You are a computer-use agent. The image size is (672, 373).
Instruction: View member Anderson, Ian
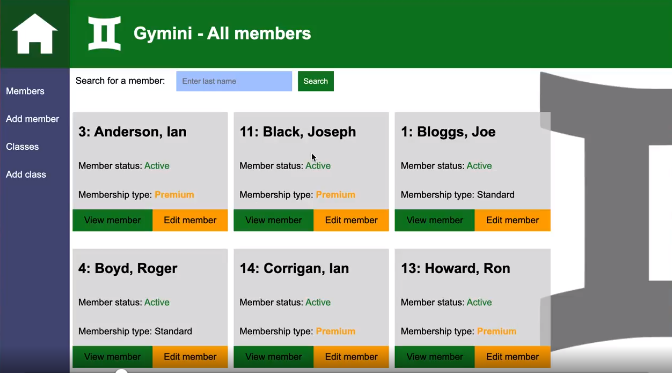(x=113, y=220)
